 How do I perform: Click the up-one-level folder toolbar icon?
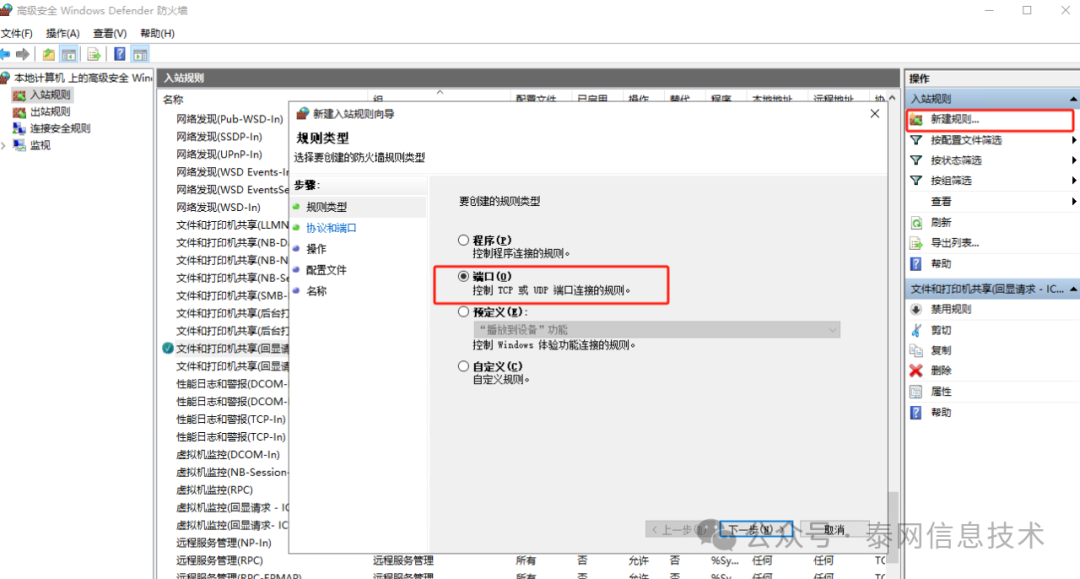click(48, 54)
